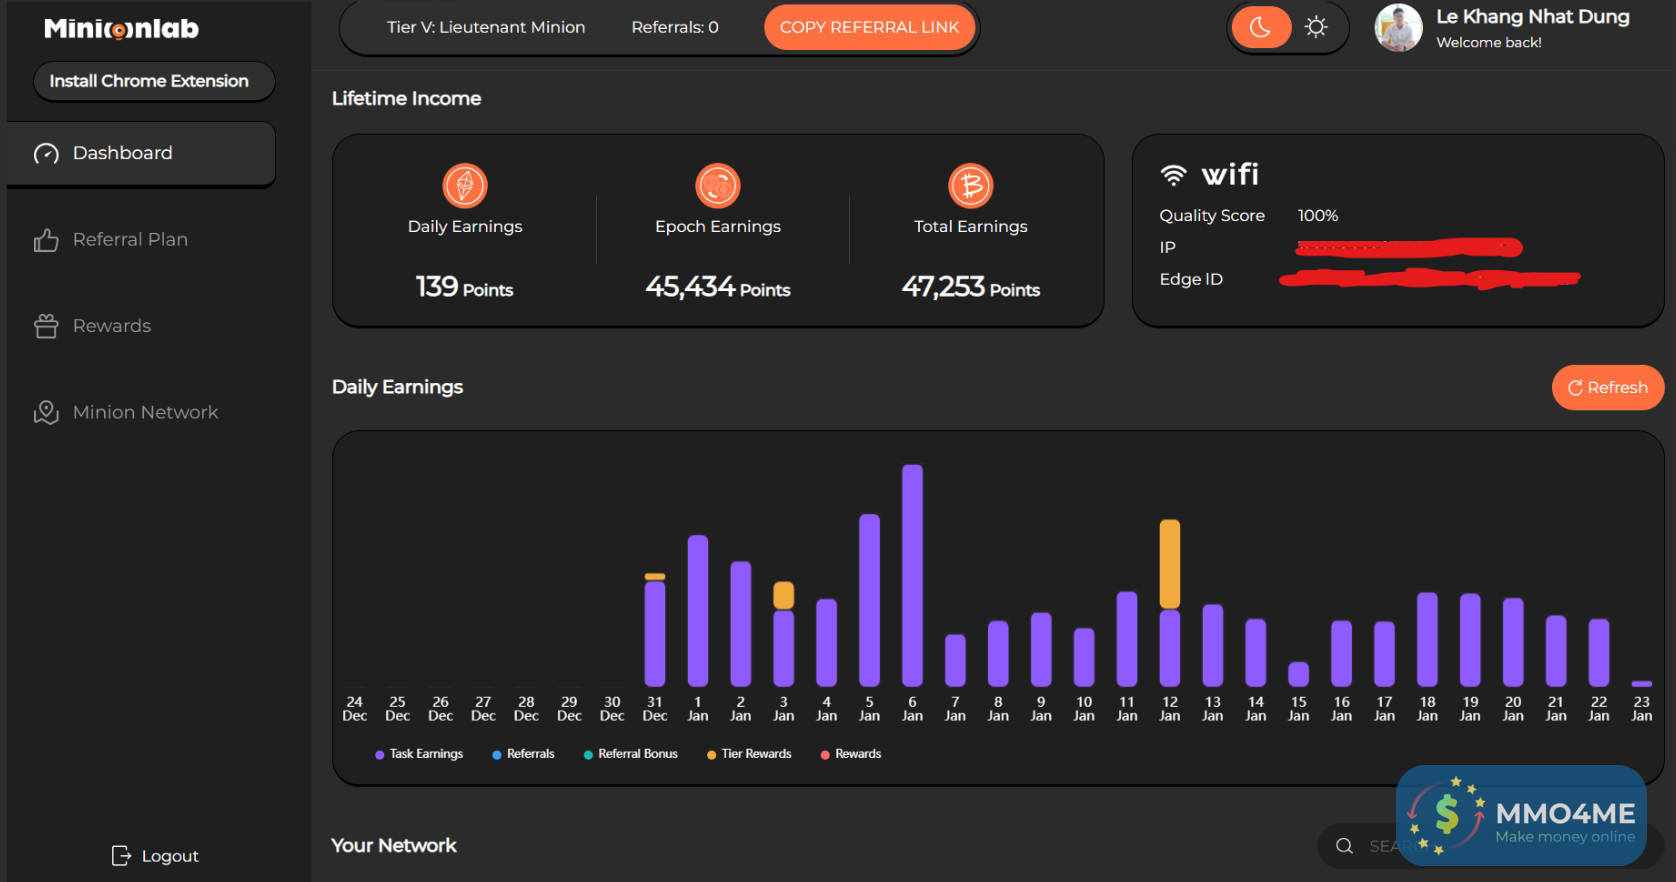Click the 15 Jan short purple bar
Image resolution: width=1676 pixels, height=882 pixels.
1299,674
